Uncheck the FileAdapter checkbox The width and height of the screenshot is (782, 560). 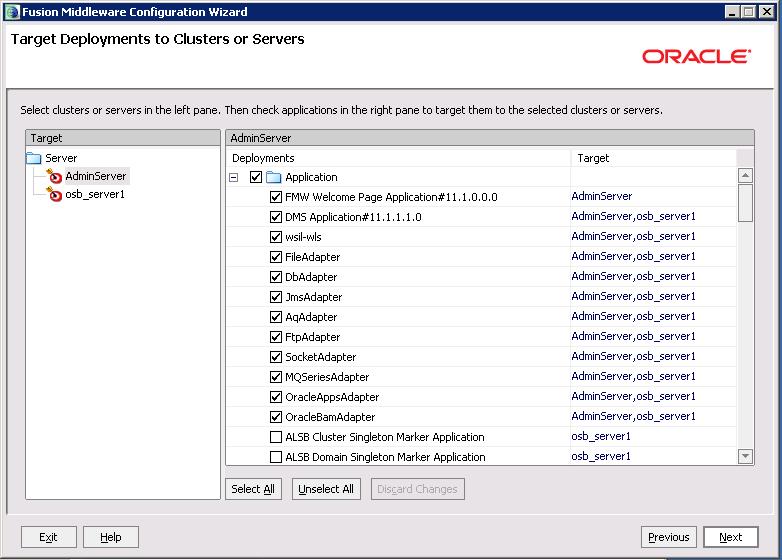tap(276, 257)
